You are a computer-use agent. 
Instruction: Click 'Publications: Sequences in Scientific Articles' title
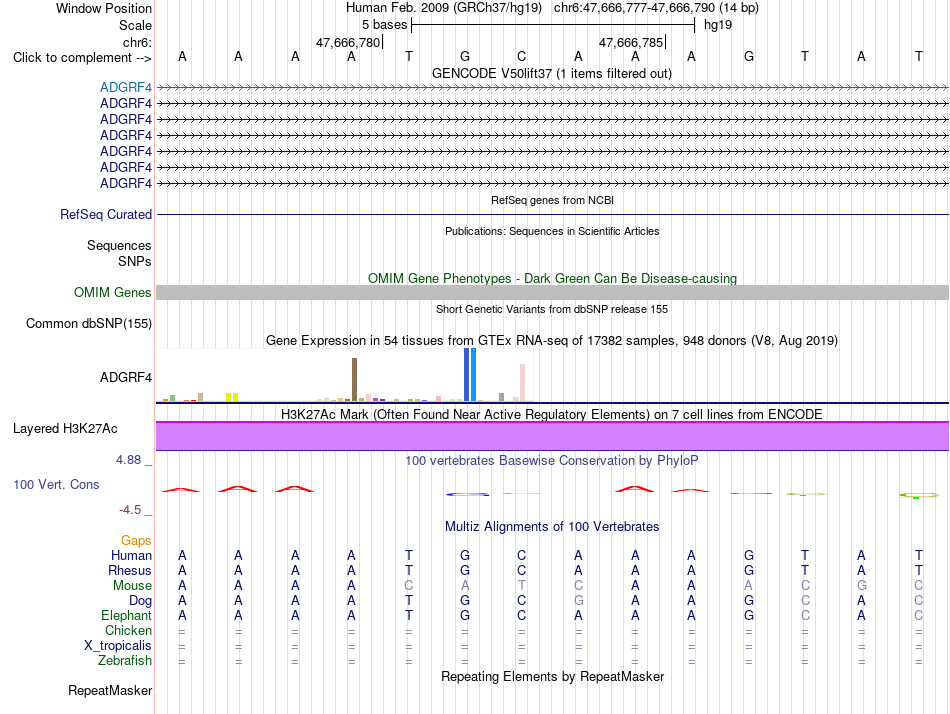tap(552, 231)
